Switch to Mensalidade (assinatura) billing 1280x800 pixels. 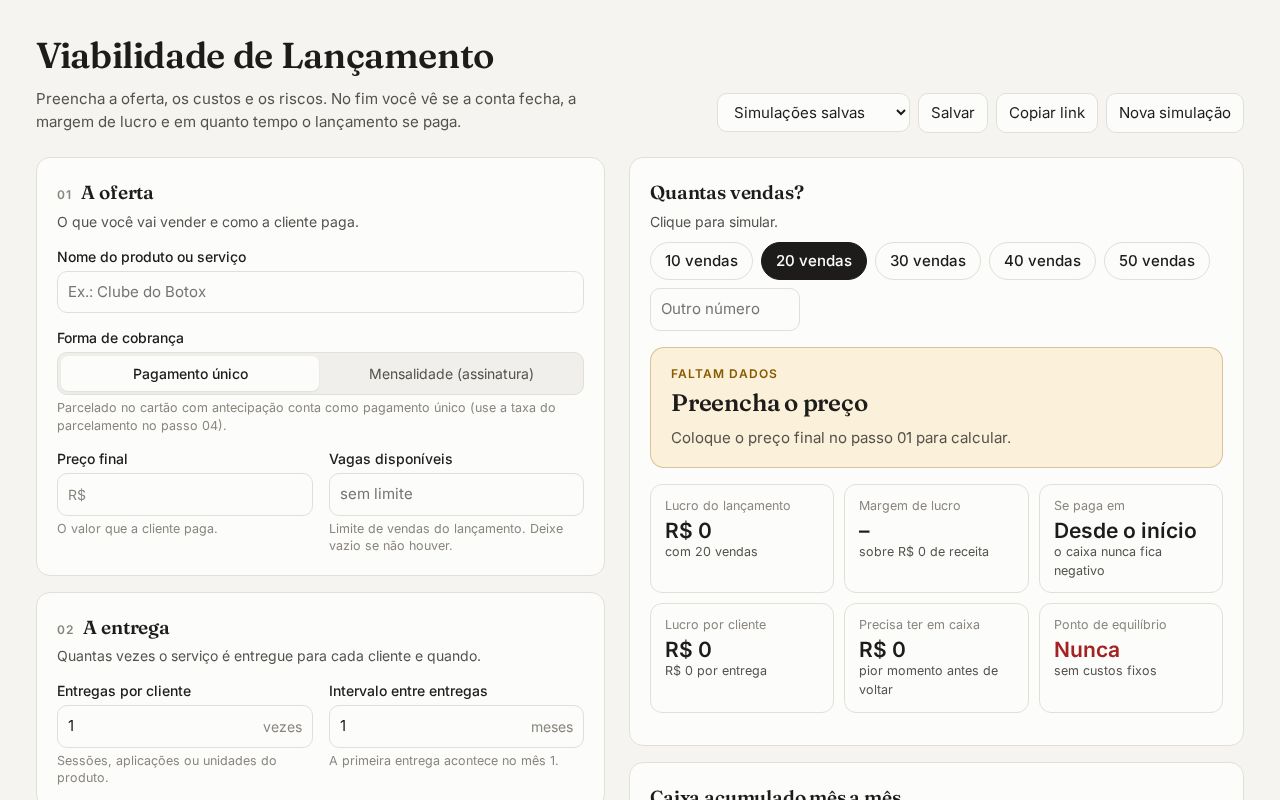451,374
